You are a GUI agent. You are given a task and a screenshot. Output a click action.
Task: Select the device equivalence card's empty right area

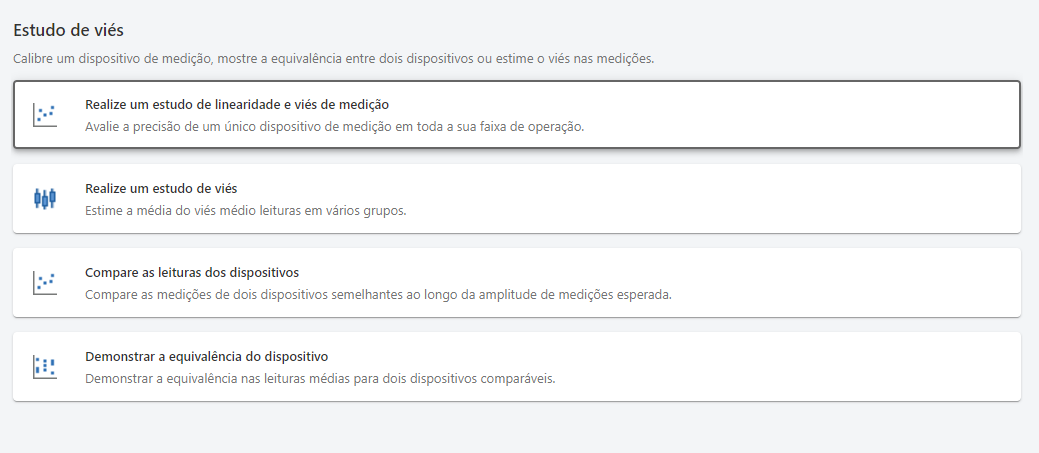[x=800, y=366]
